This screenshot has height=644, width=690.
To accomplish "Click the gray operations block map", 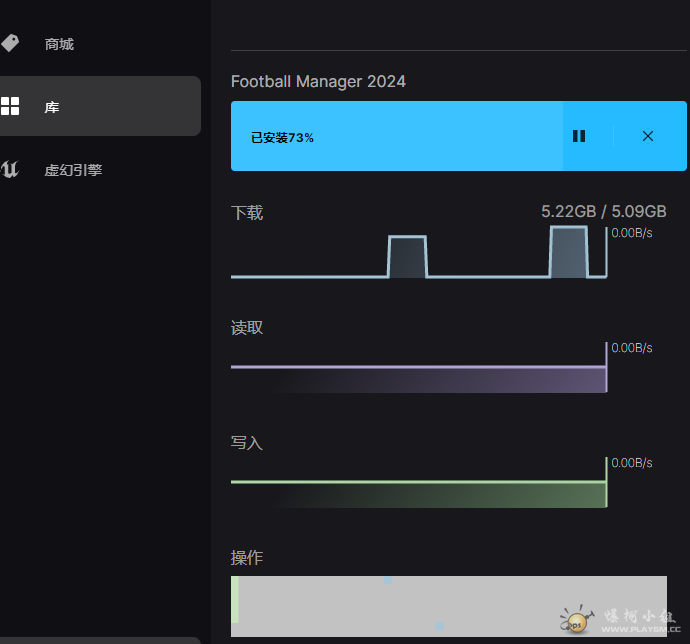I will [449, 606].
